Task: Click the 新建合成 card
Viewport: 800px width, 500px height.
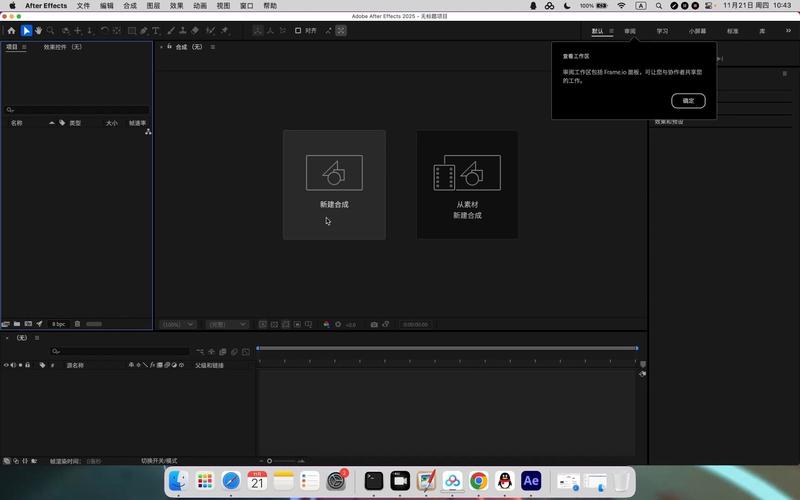Action: tap(334, 184)
